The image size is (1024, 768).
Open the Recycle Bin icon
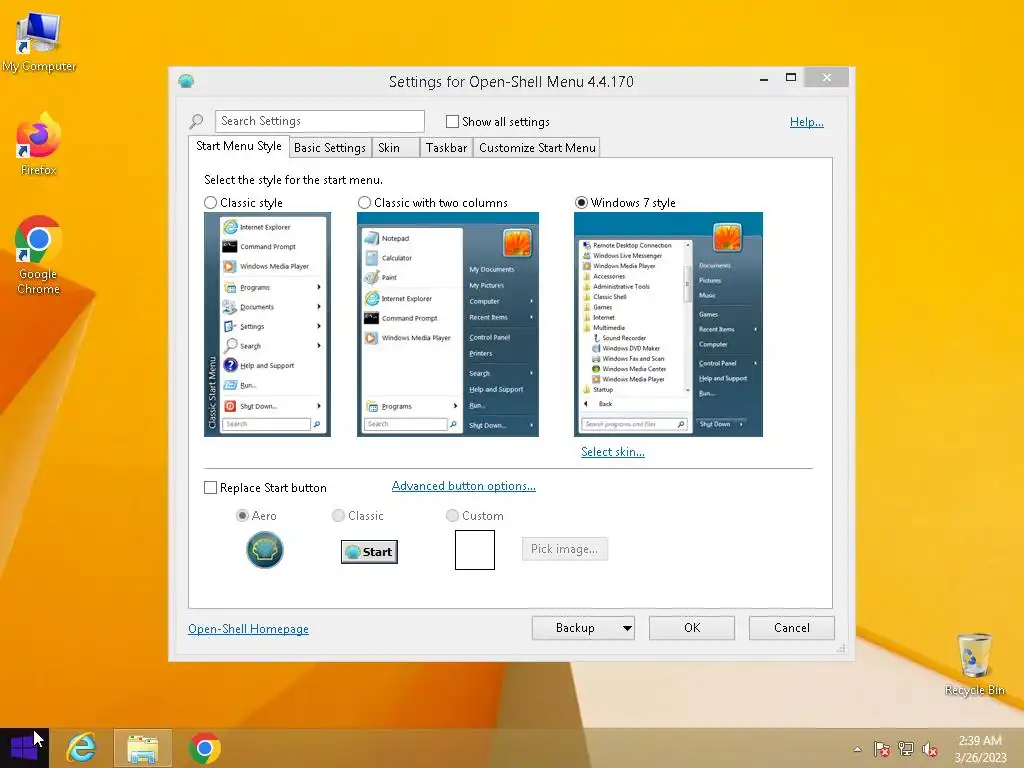(974, 664)
